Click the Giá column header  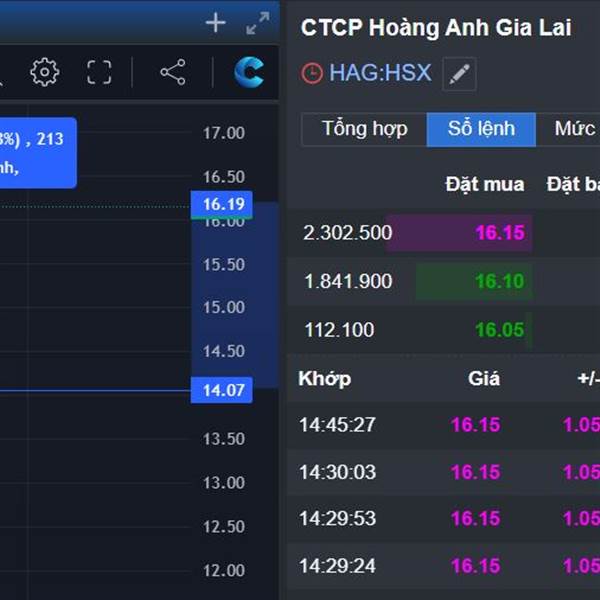click(x=484, y=379)
